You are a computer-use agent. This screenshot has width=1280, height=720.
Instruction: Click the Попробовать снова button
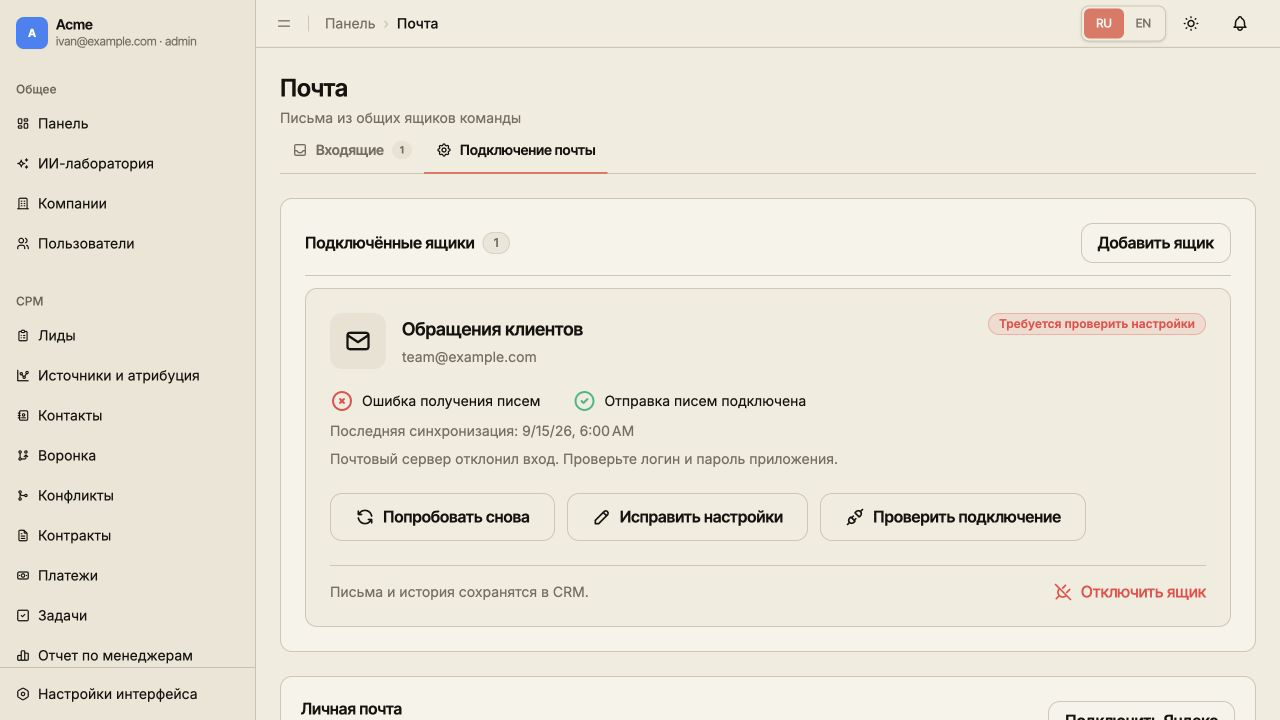(442, 517)
